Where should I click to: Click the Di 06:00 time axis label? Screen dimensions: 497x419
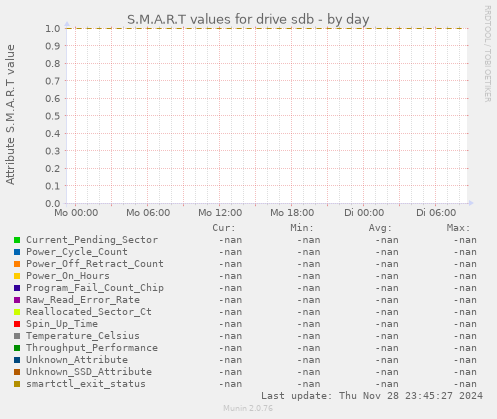(x=436, y=213)
